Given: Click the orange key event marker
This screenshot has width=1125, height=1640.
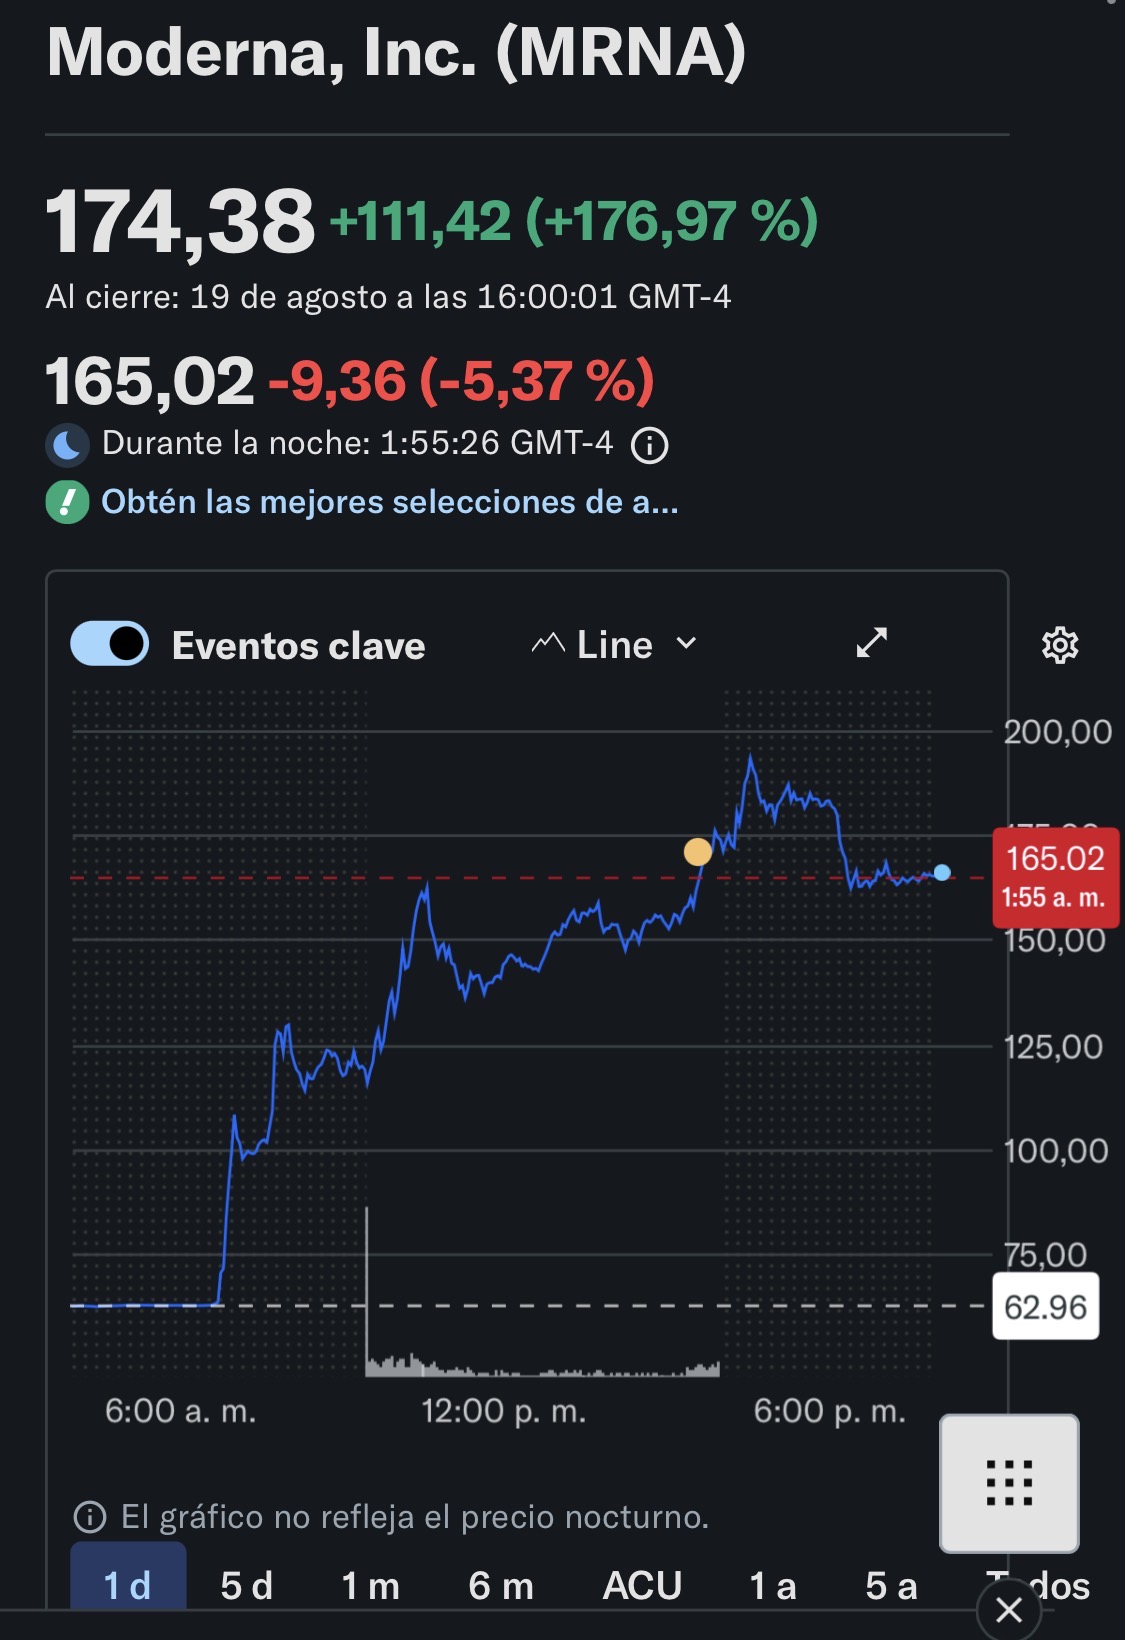Looking at the screenshot, I should 698,852.
